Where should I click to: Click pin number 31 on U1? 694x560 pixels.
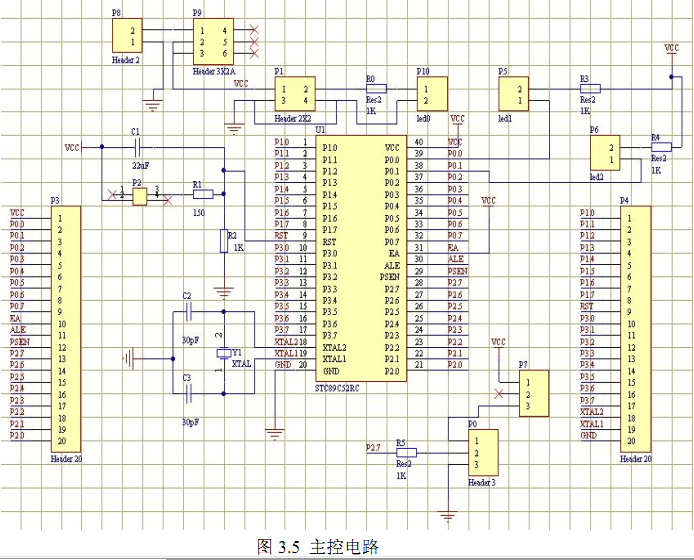[x=419, y=248]
